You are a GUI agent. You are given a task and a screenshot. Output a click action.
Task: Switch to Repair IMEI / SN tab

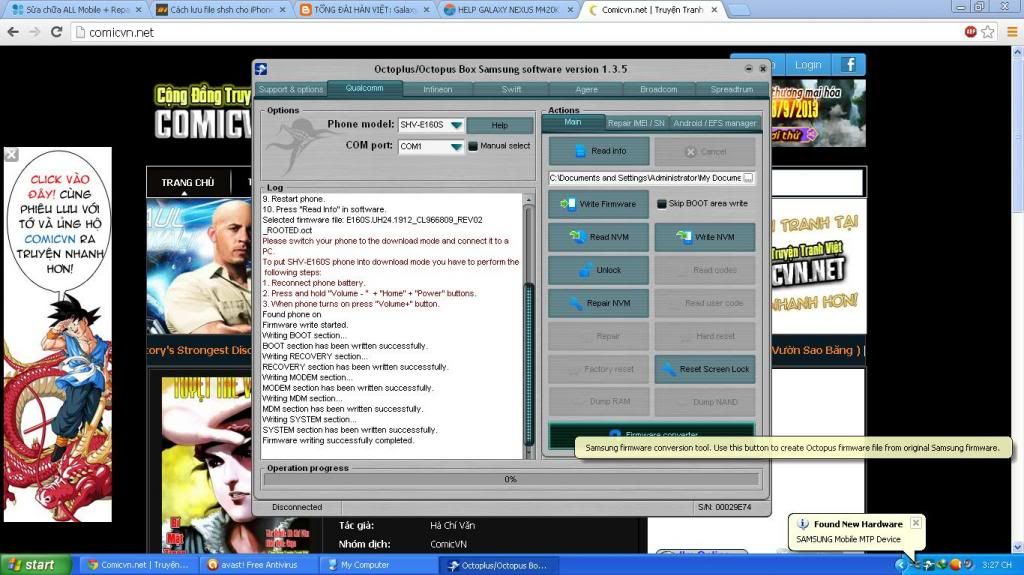[x=636, y=123]
